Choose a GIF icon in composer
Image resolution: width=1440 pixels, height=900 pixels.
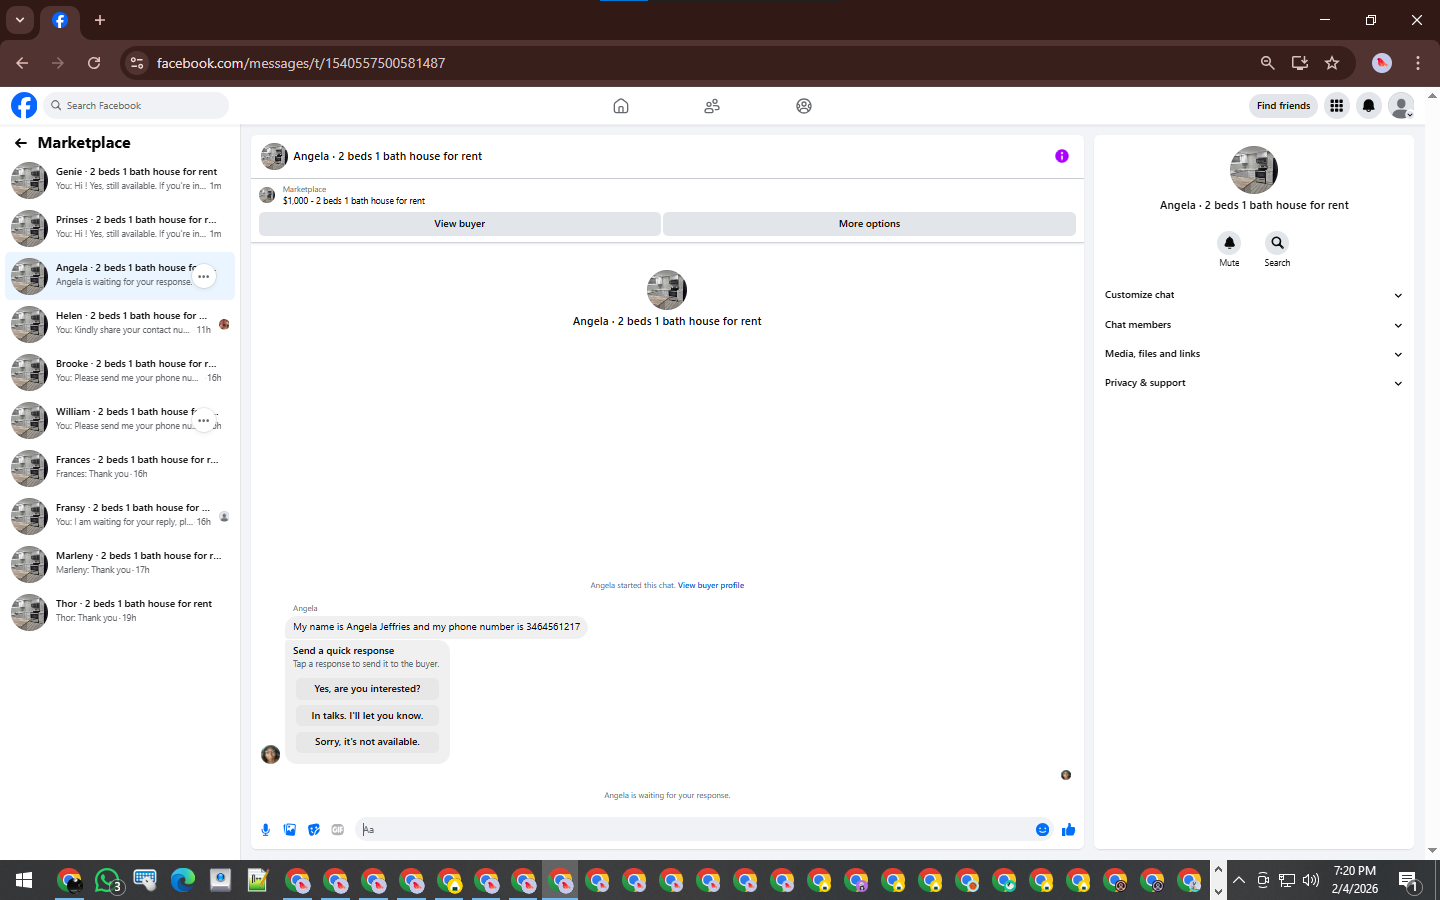click(x=338, y=829)
